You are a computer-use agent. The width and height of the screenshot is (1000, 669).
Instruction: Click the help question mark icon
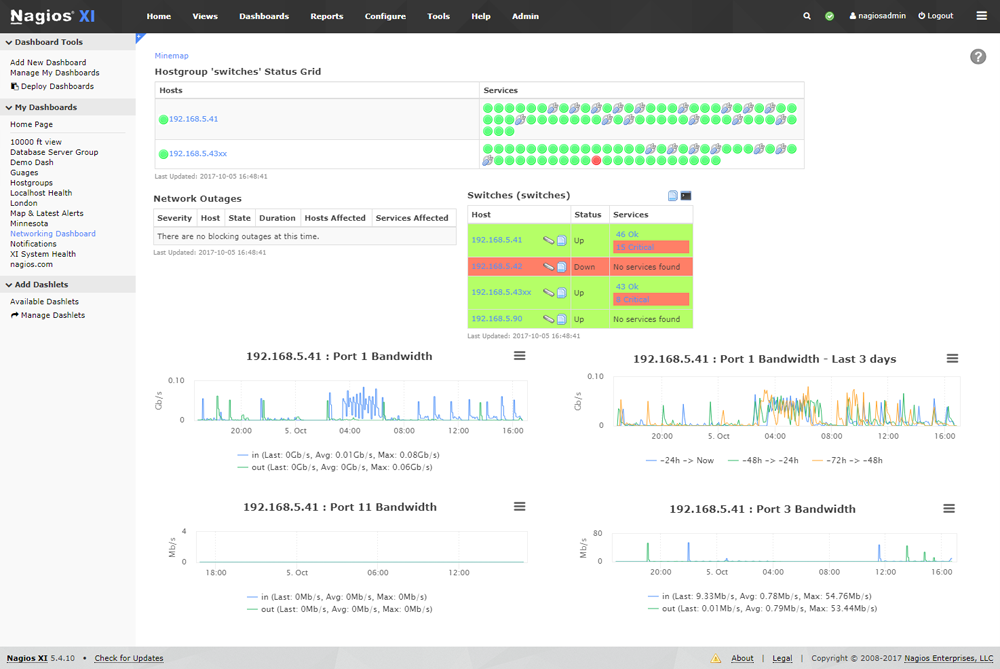coord(978,57)
